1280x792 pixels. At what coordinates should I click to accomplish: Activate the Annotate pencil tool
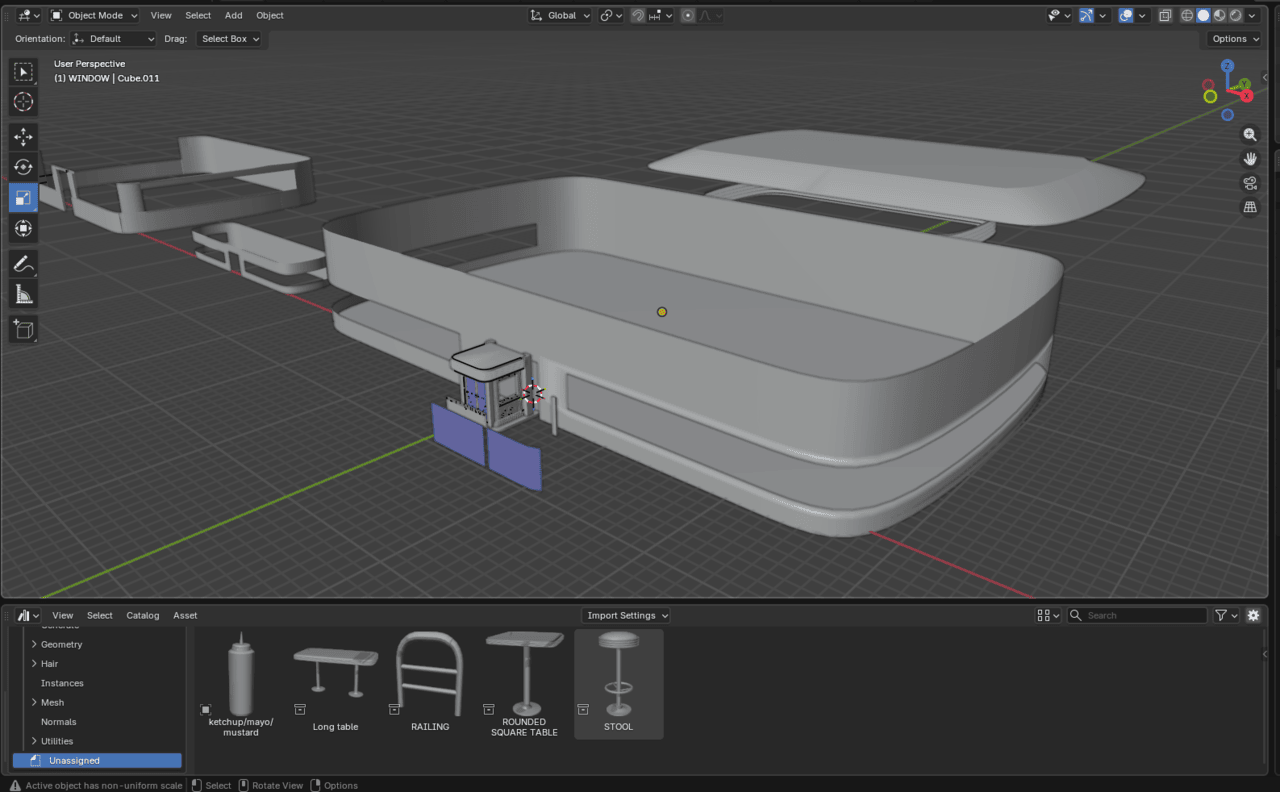click(x=23, y=264)
